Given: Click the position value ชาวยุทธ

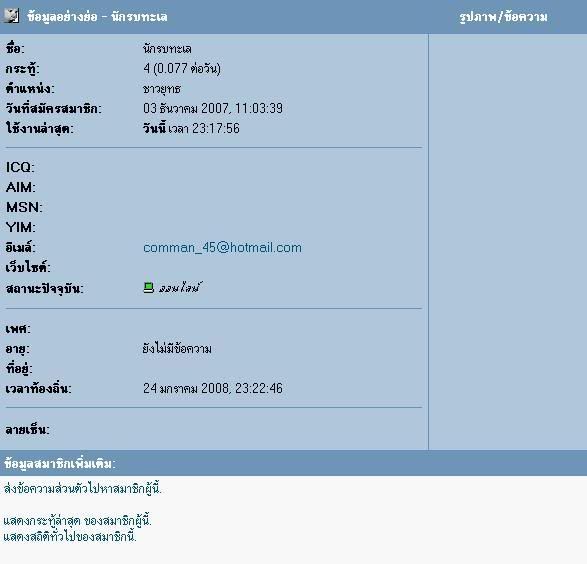Looking at the screenshot, I should coord(162,89).
